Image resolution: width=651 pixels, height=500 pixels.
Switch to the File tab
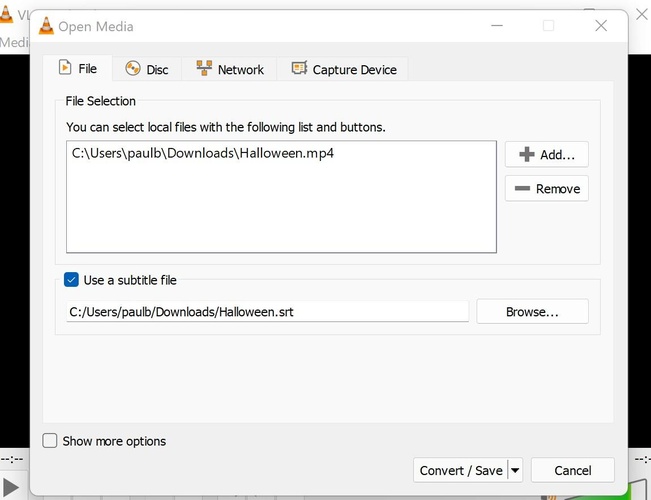point(78,68)
